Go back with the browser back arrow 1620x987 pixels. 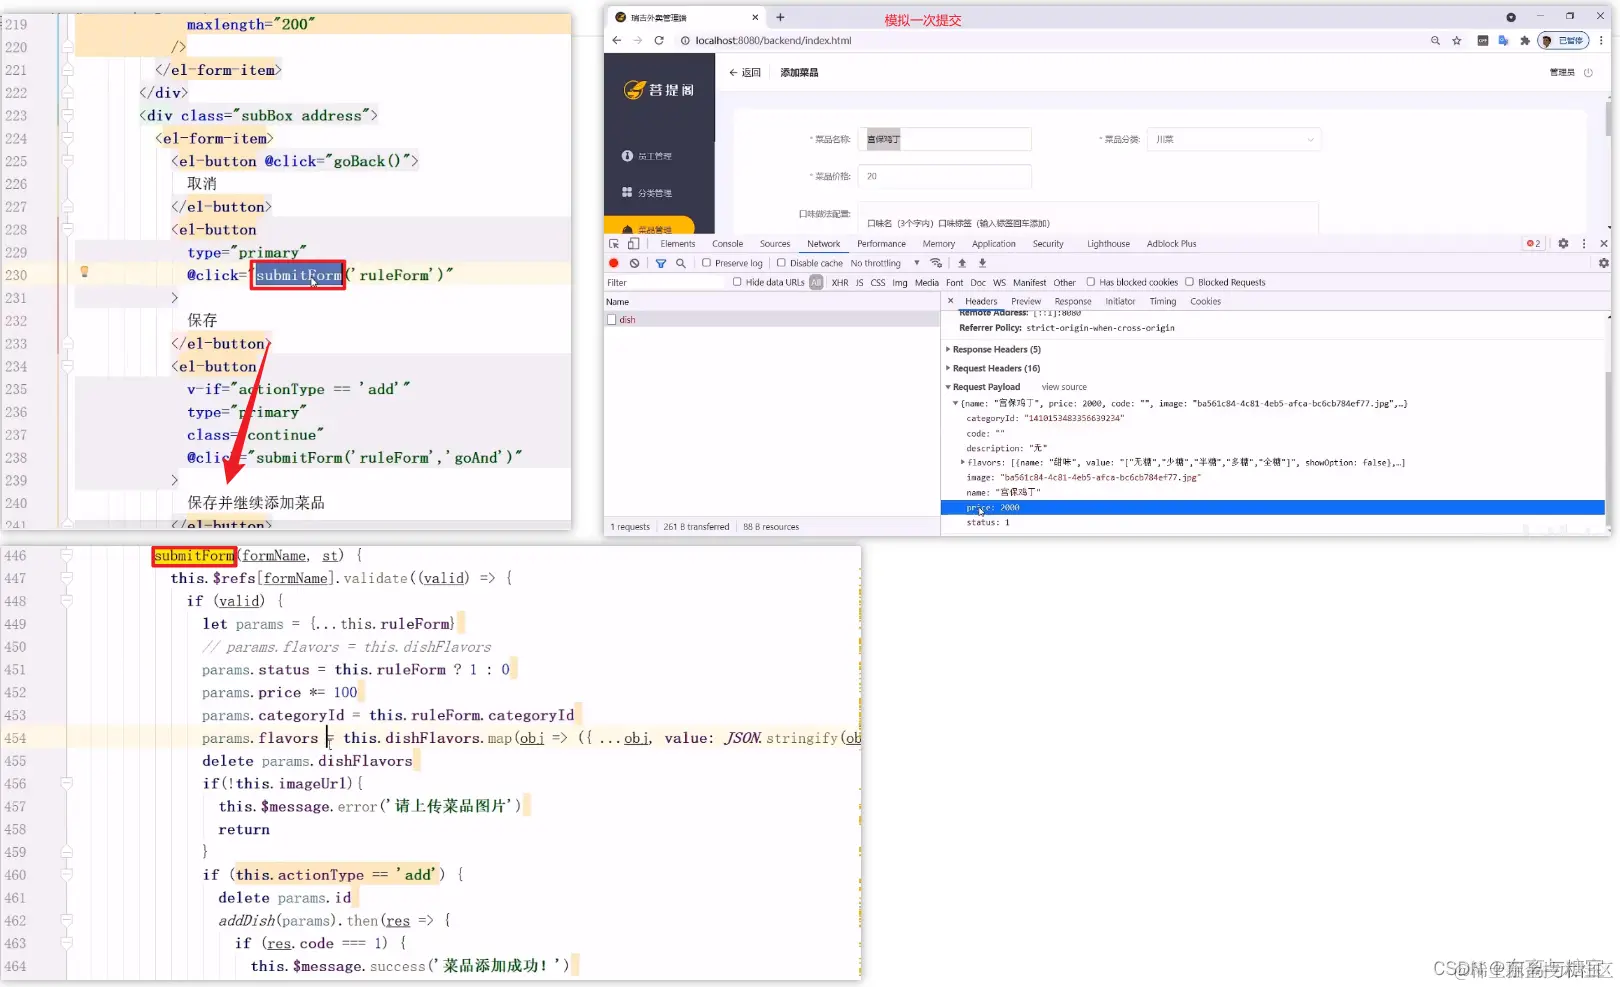click(x=616, y=41)
